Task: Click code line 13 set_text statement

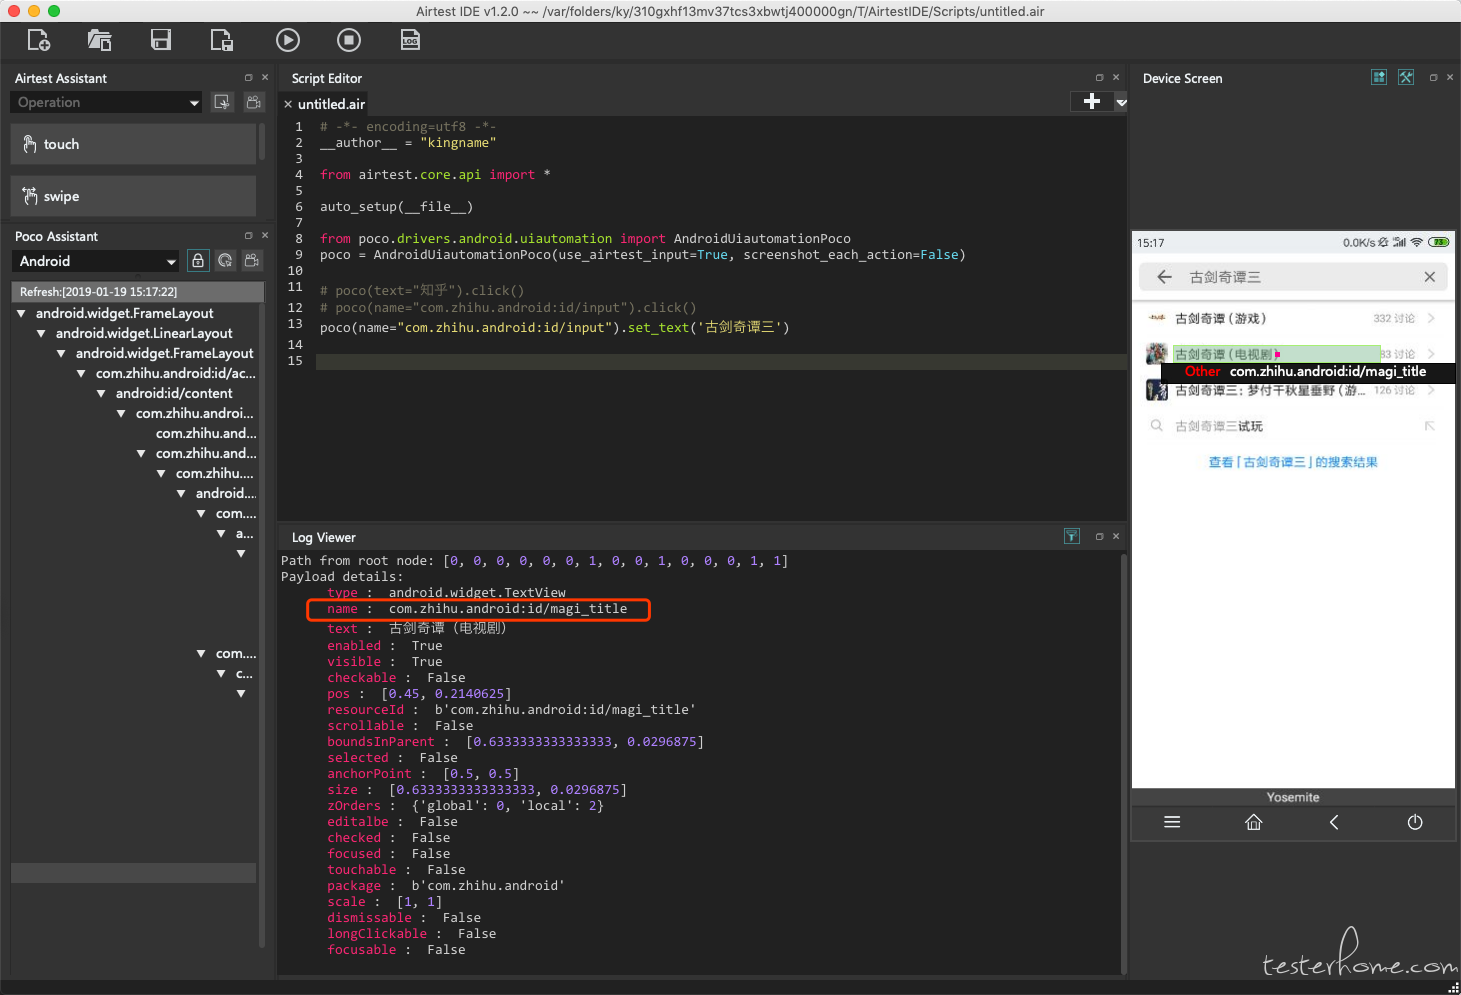Action: 554,327
